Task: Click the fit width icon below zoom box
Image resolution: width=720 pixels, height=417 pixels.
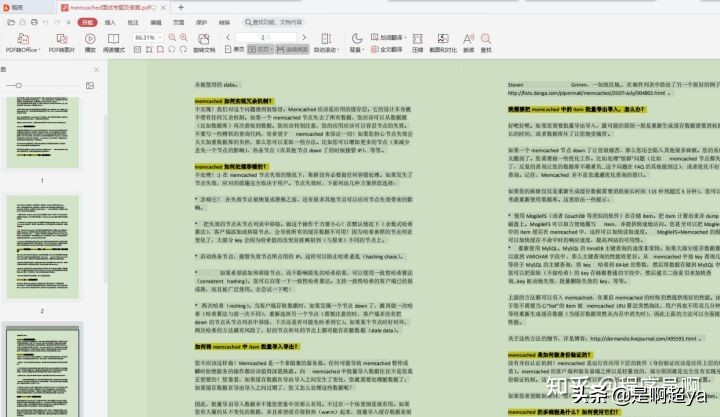Action: (x=160, y=49)
